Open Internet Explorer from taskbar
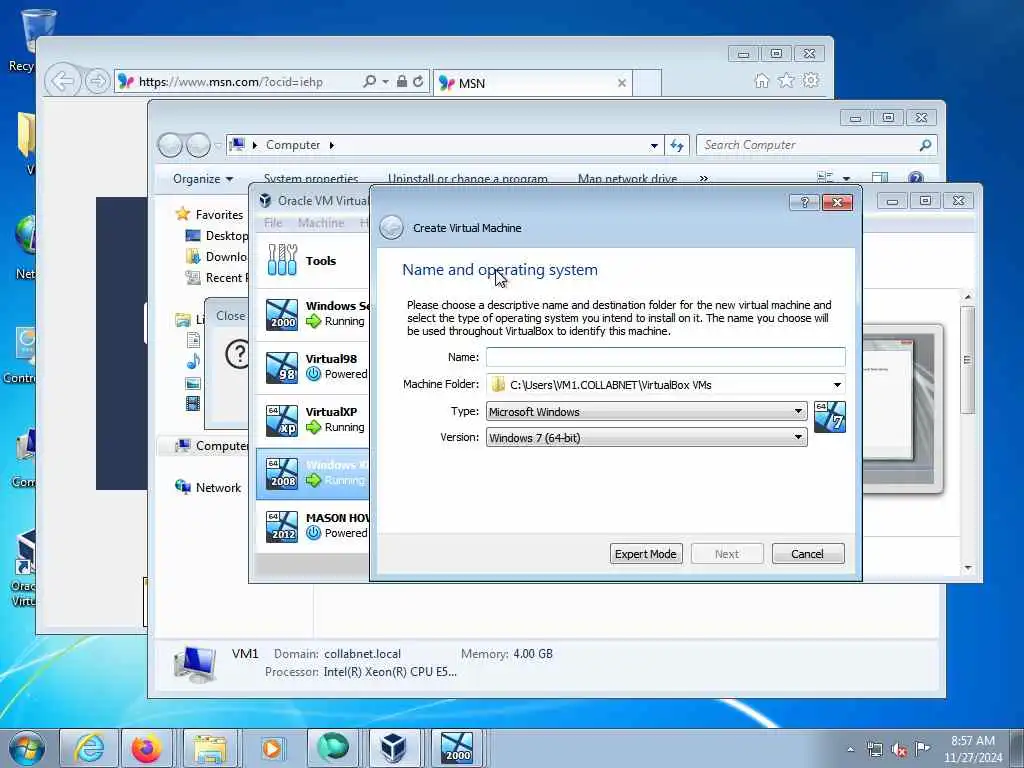The width and height of the screenshot is (1024, 768). tap(89, 748)
